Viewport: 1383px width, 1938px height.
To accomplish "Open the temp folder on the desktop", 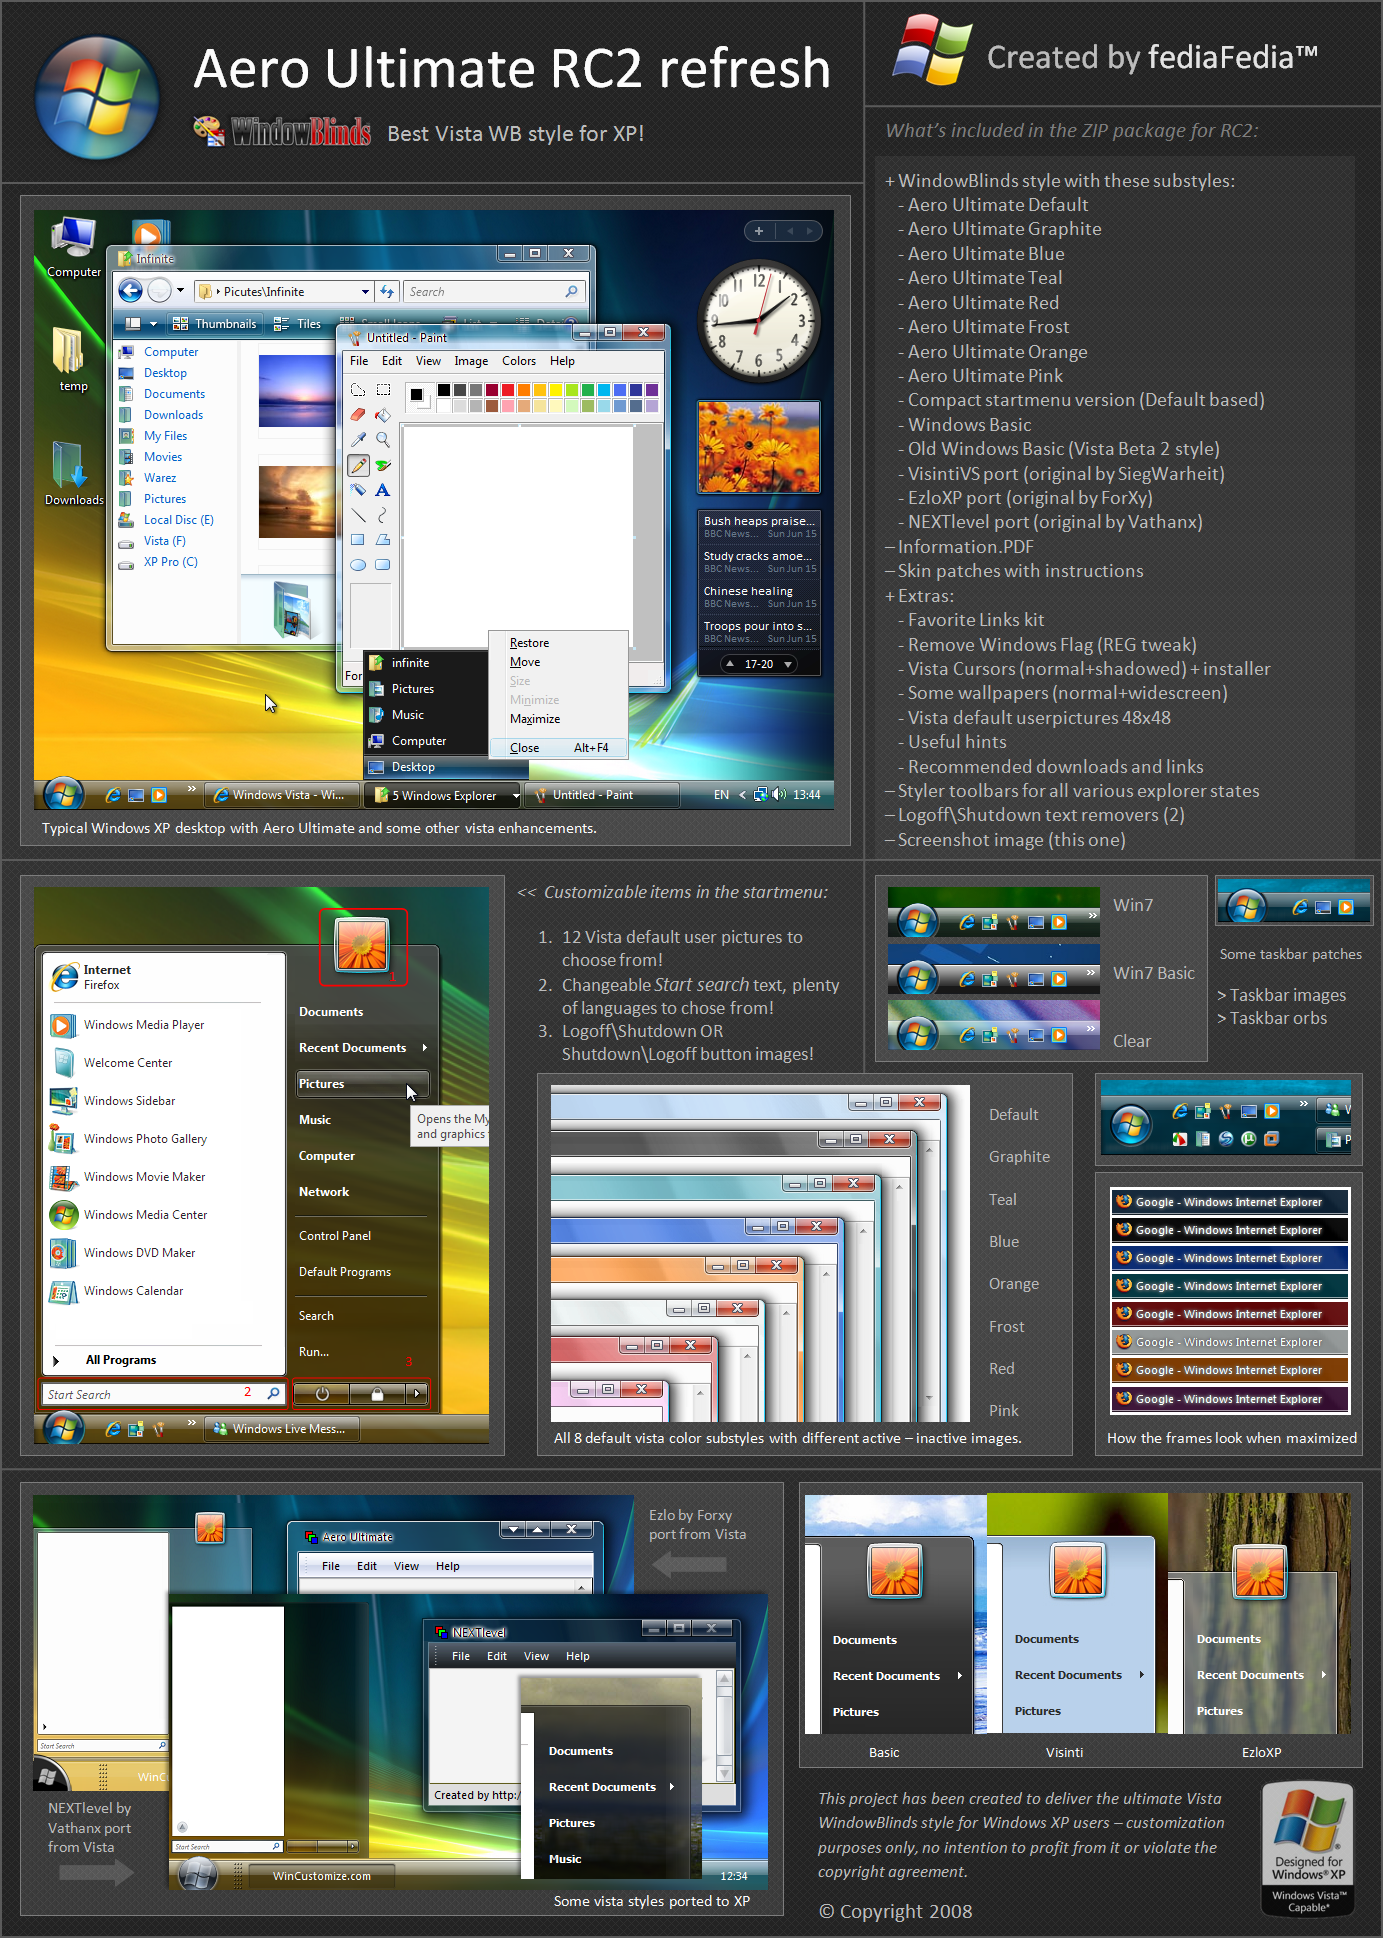I will [x=72, y=359].
